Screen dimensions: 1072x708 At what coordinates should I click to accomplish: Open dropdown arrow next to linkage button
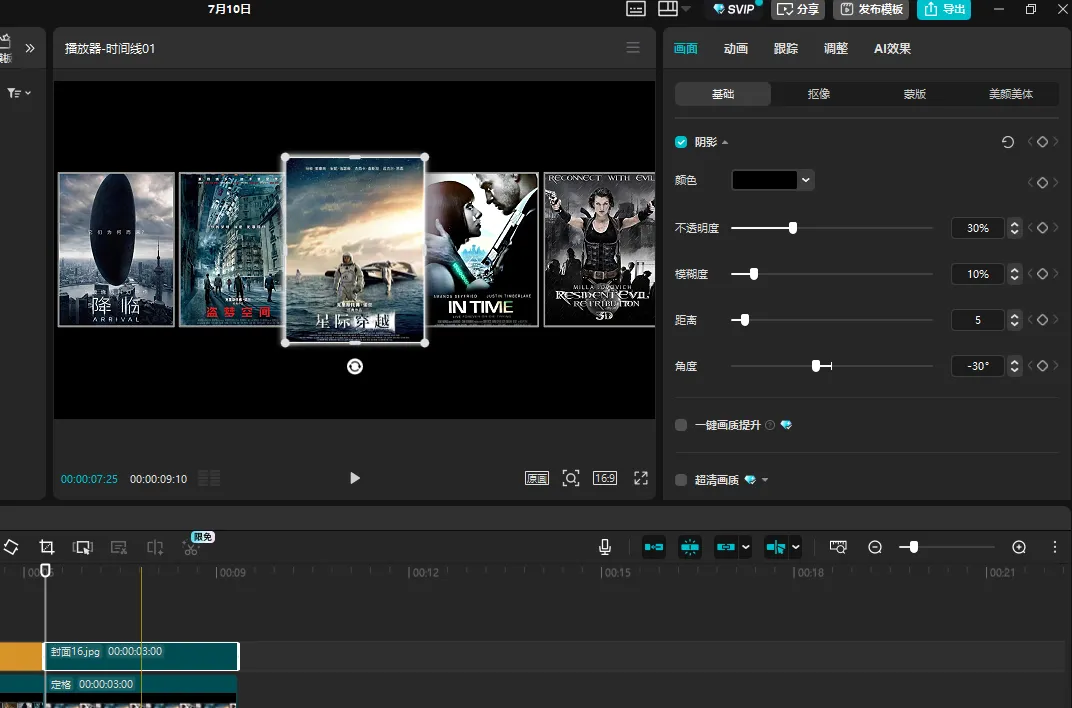(745, 547)
